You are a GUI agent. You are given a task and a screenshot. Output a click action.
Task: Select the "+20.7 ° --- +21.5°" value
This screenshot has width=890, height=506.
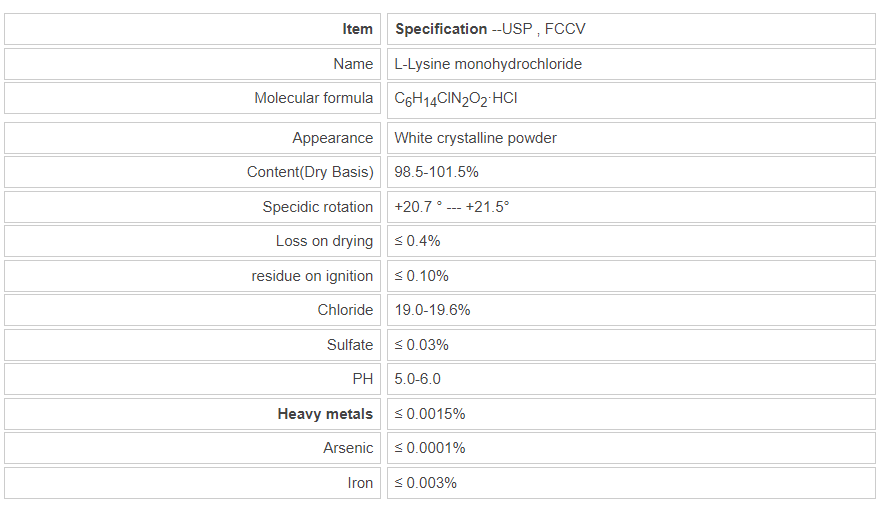click(452, 207)
